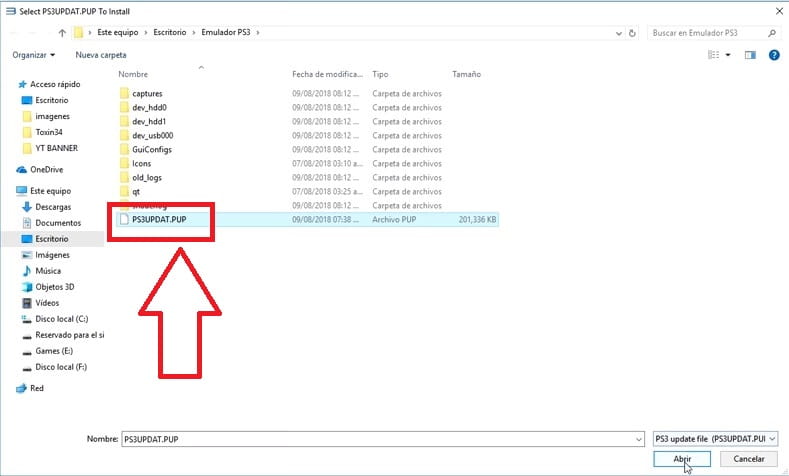Refresh the Emulador PS3 folder listing
Image resolution: width=789 pixels, height=476 pixels.
(634, 33)
